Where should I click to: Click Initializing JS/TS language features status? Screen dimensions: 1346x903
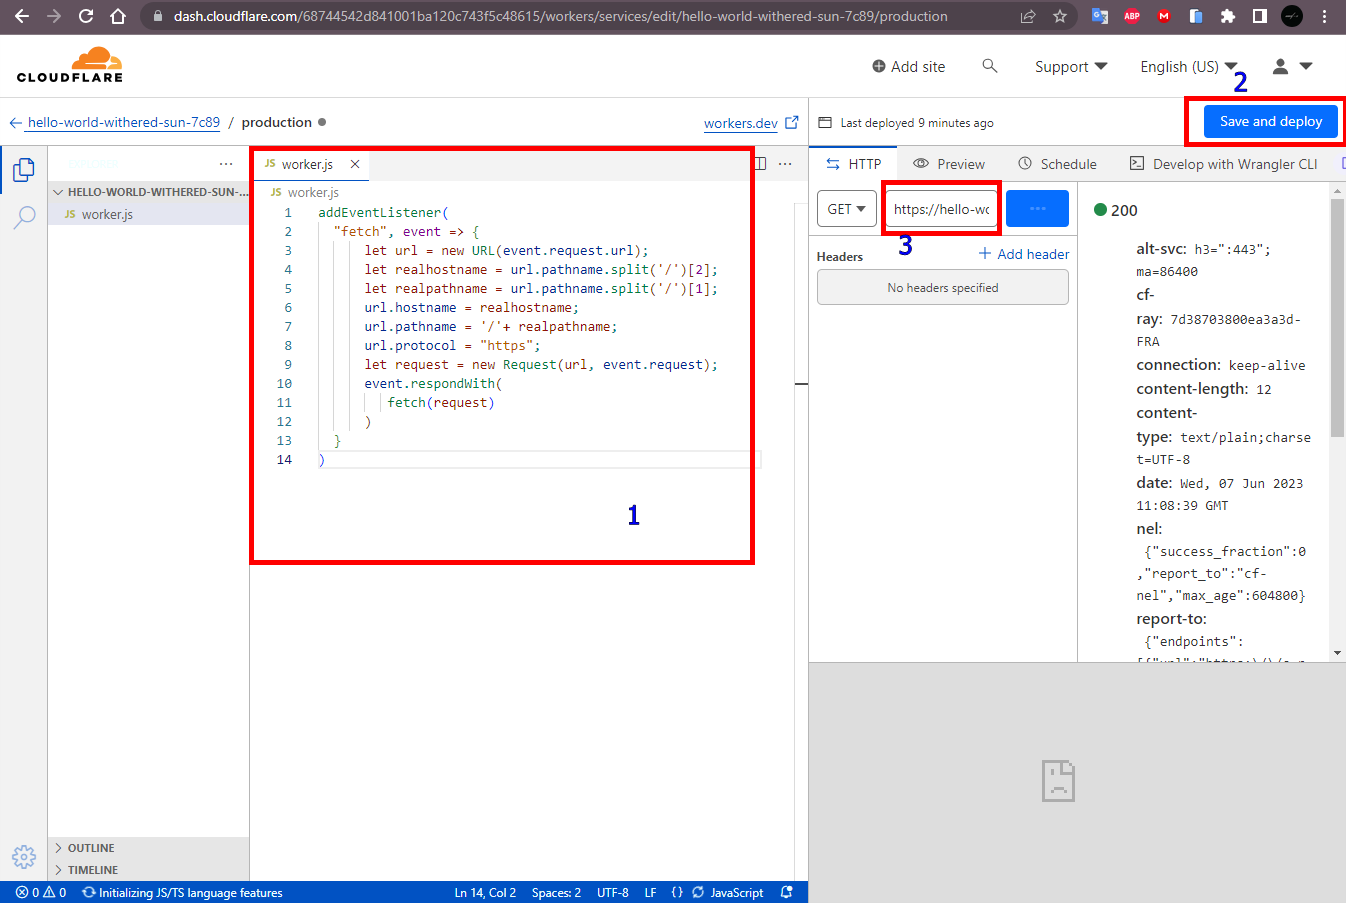point(182,893)
